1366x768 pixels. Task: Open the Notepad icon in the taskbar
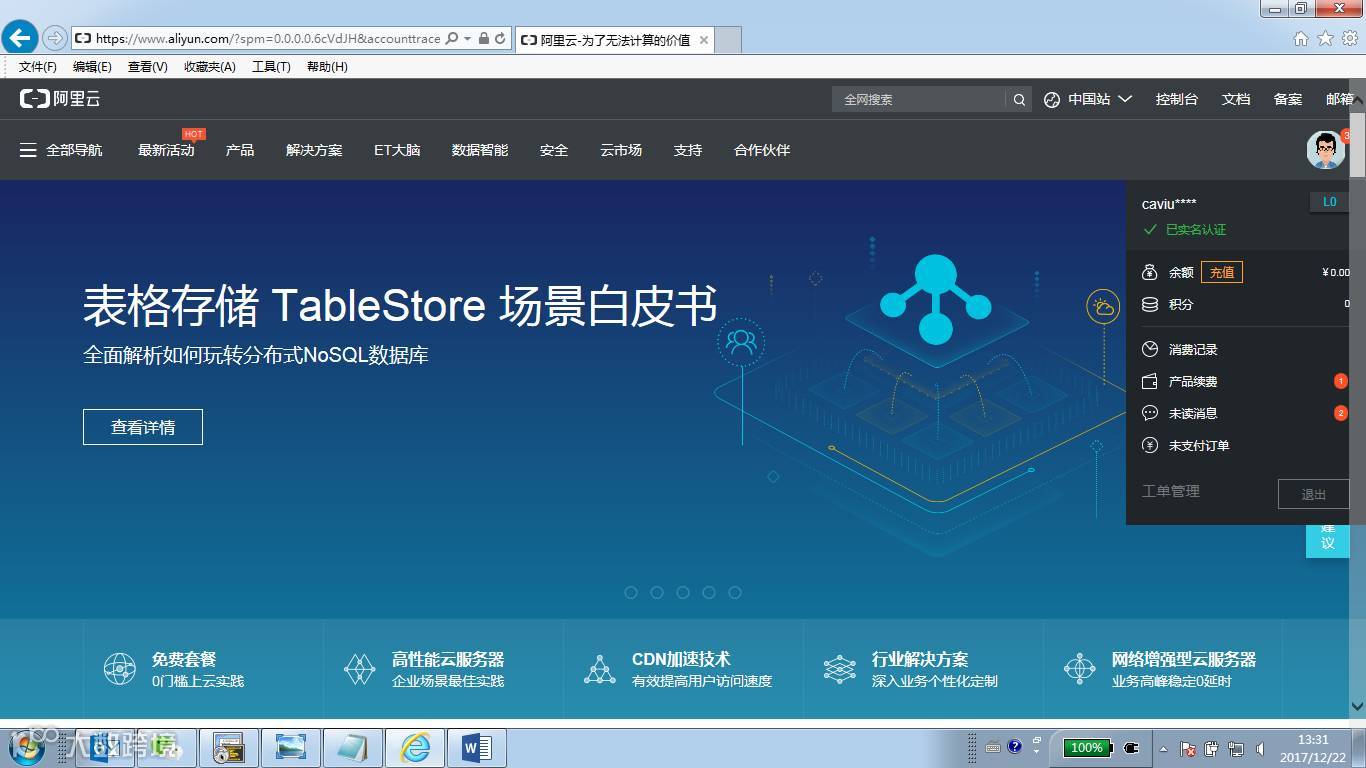[352, 748]
